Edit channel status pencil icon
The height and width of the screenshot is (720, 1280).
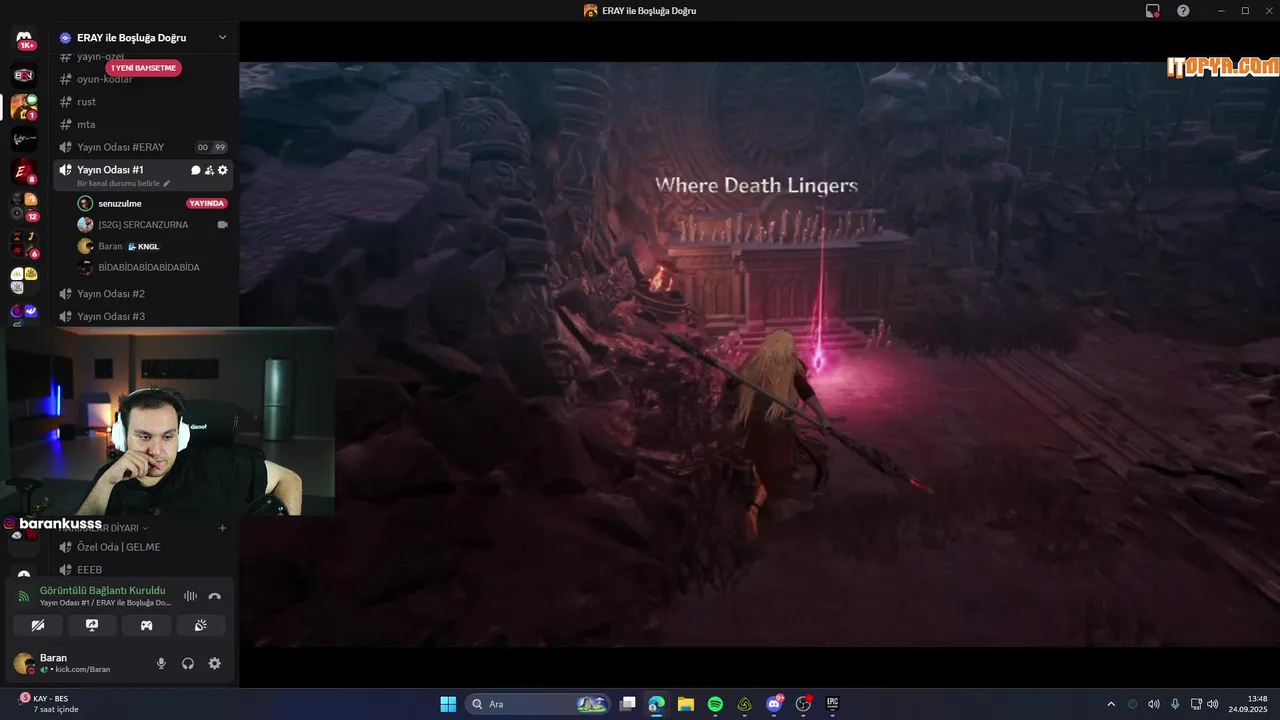click(167, 184)
